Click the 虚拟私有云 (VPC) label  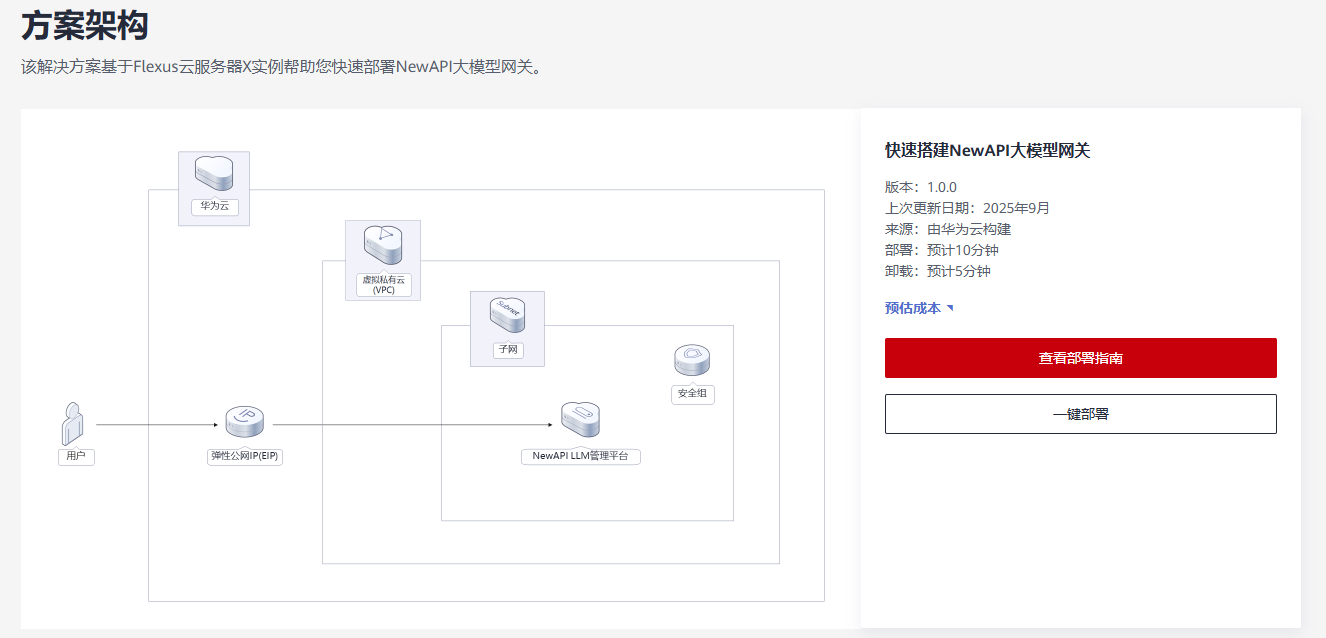click(x=383, y=285)
